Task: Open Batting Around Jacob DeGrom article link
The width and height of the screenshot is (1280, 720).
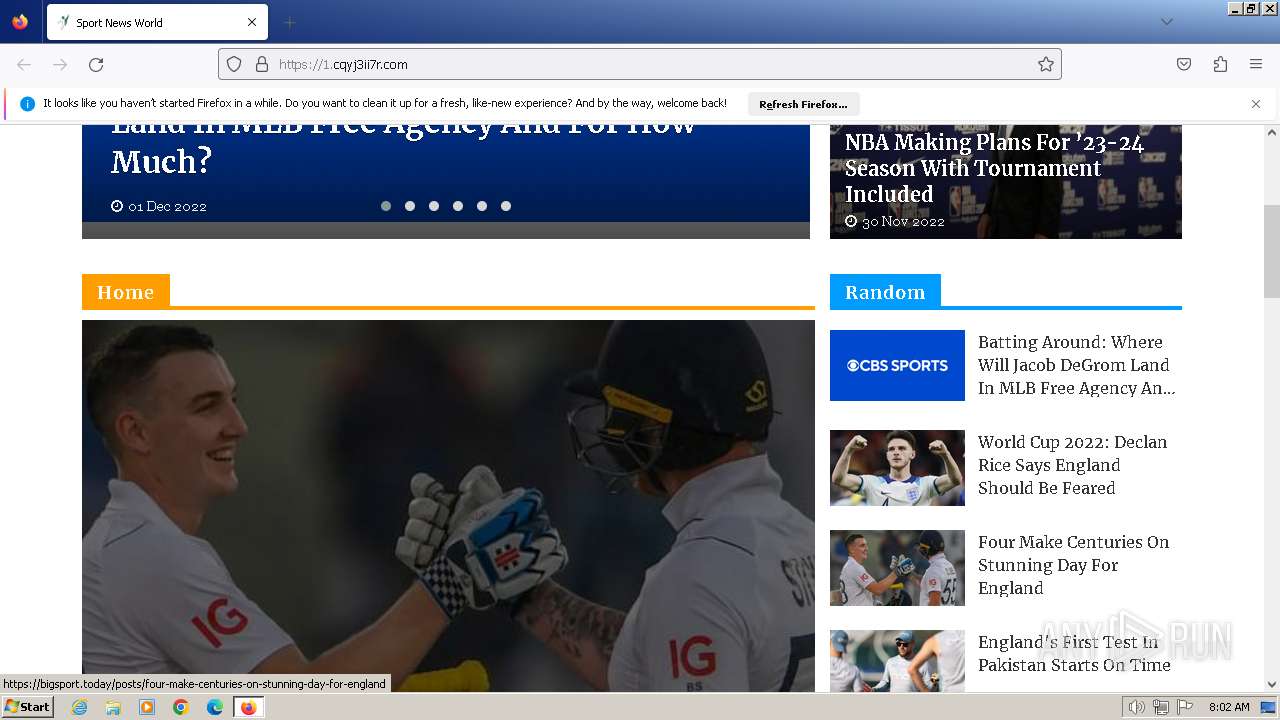Action: (1076, 365)
